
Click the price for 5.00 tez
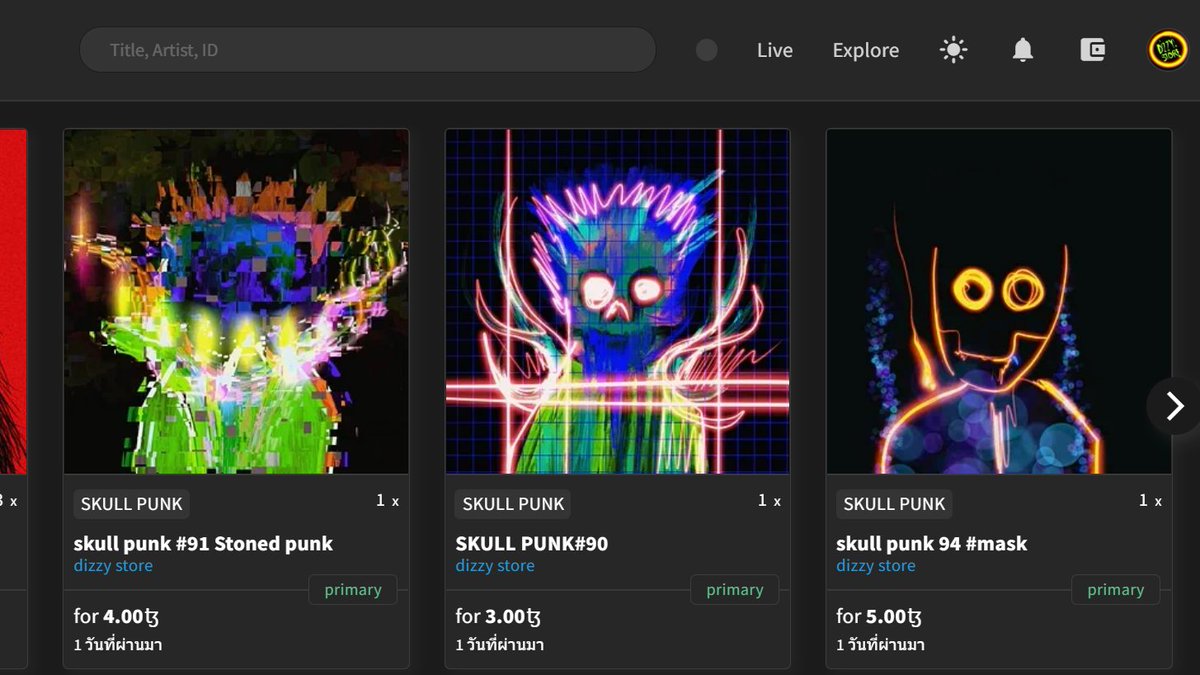880,616
